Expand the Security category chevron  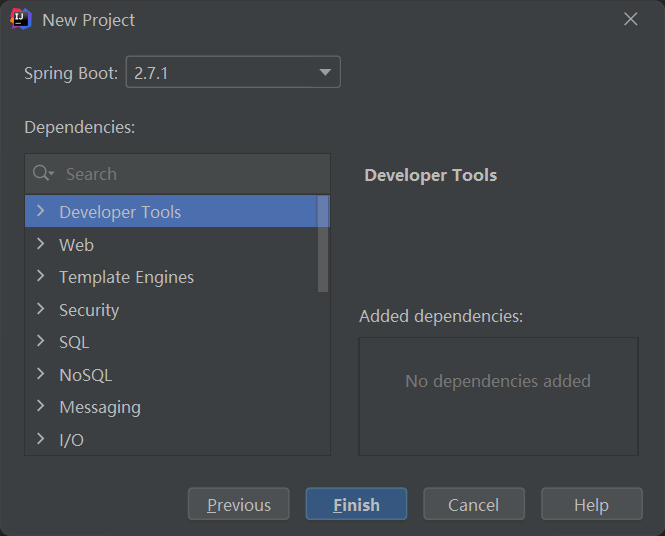40,309
